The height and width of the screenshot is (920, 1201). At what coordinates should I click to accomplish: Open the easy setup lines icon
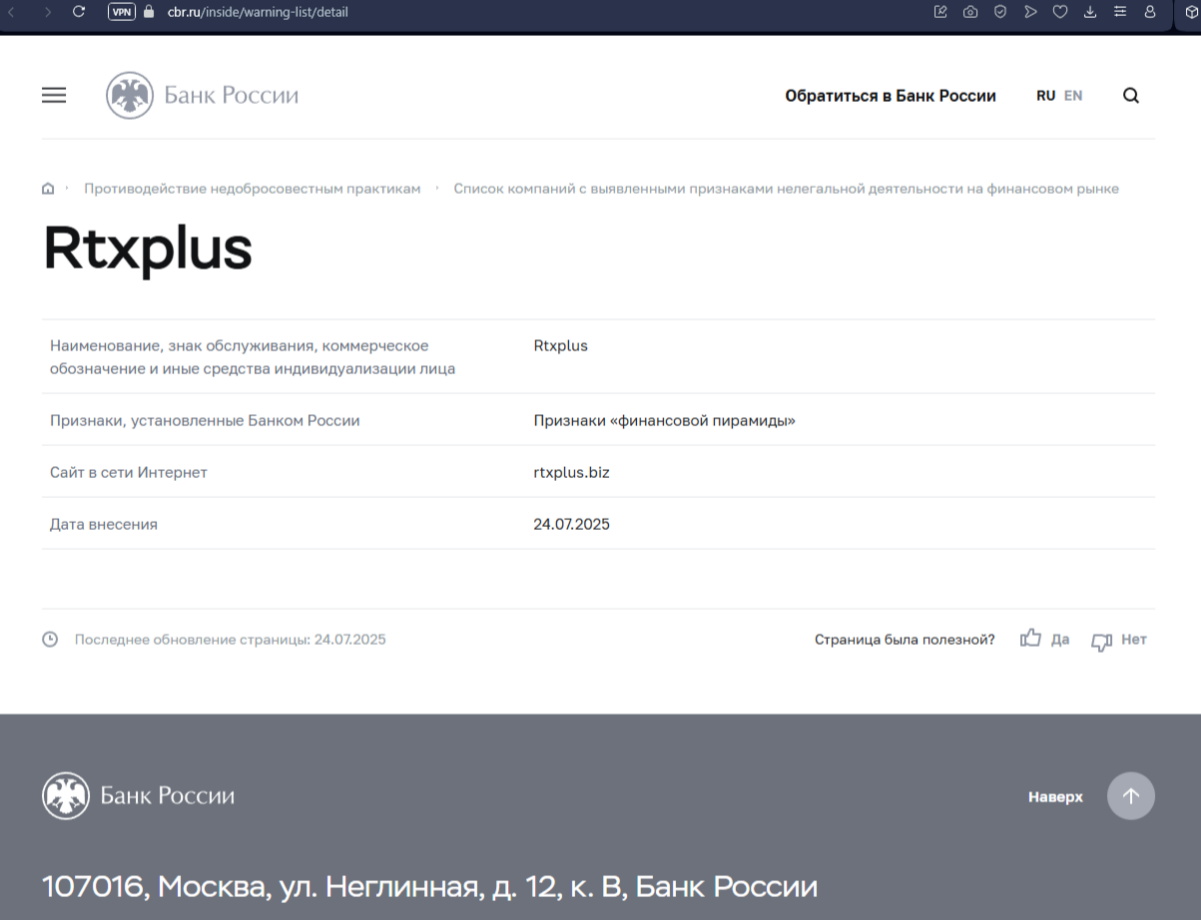click(x=1120, y=12)
